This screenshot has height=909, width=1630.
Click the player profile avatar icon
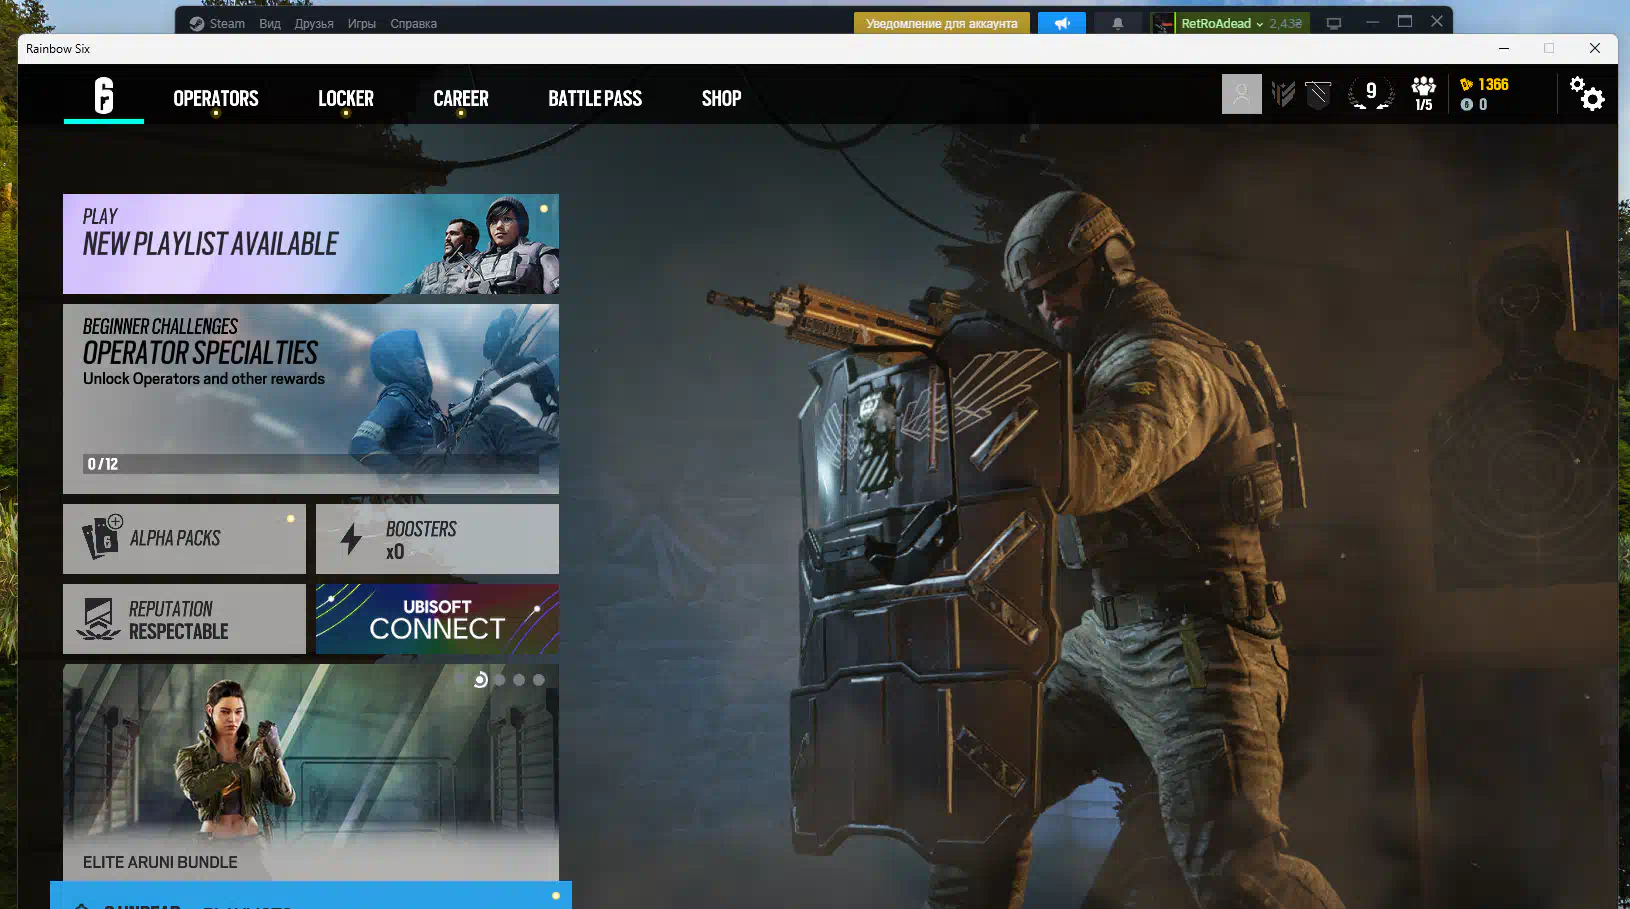pos(1241,94)
